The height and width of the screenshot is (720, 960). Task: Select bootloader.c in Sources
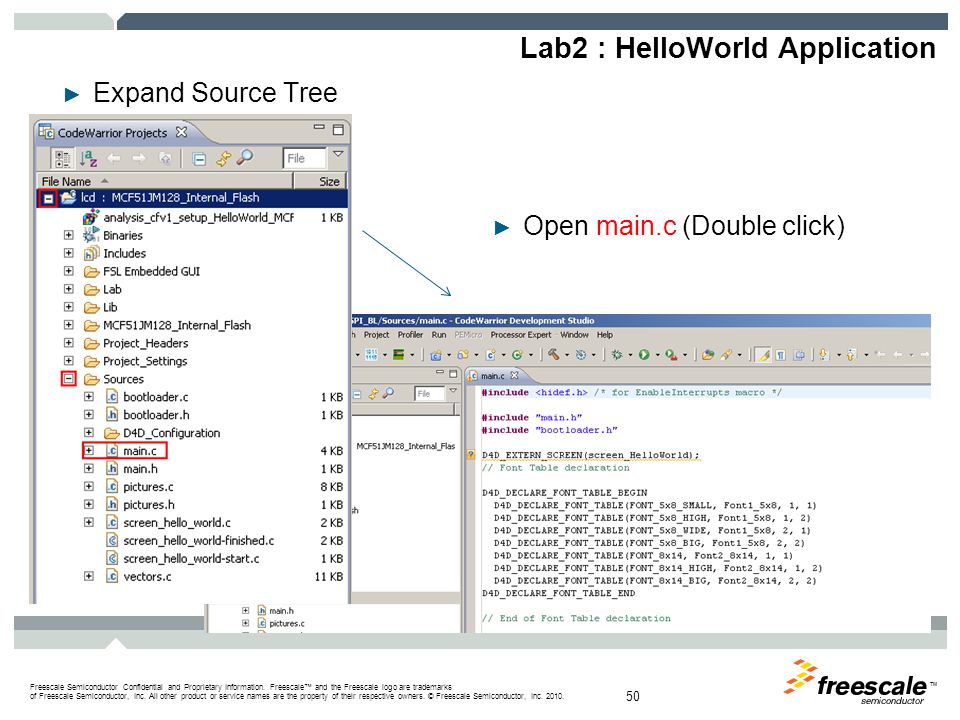(x=156, y=397)
